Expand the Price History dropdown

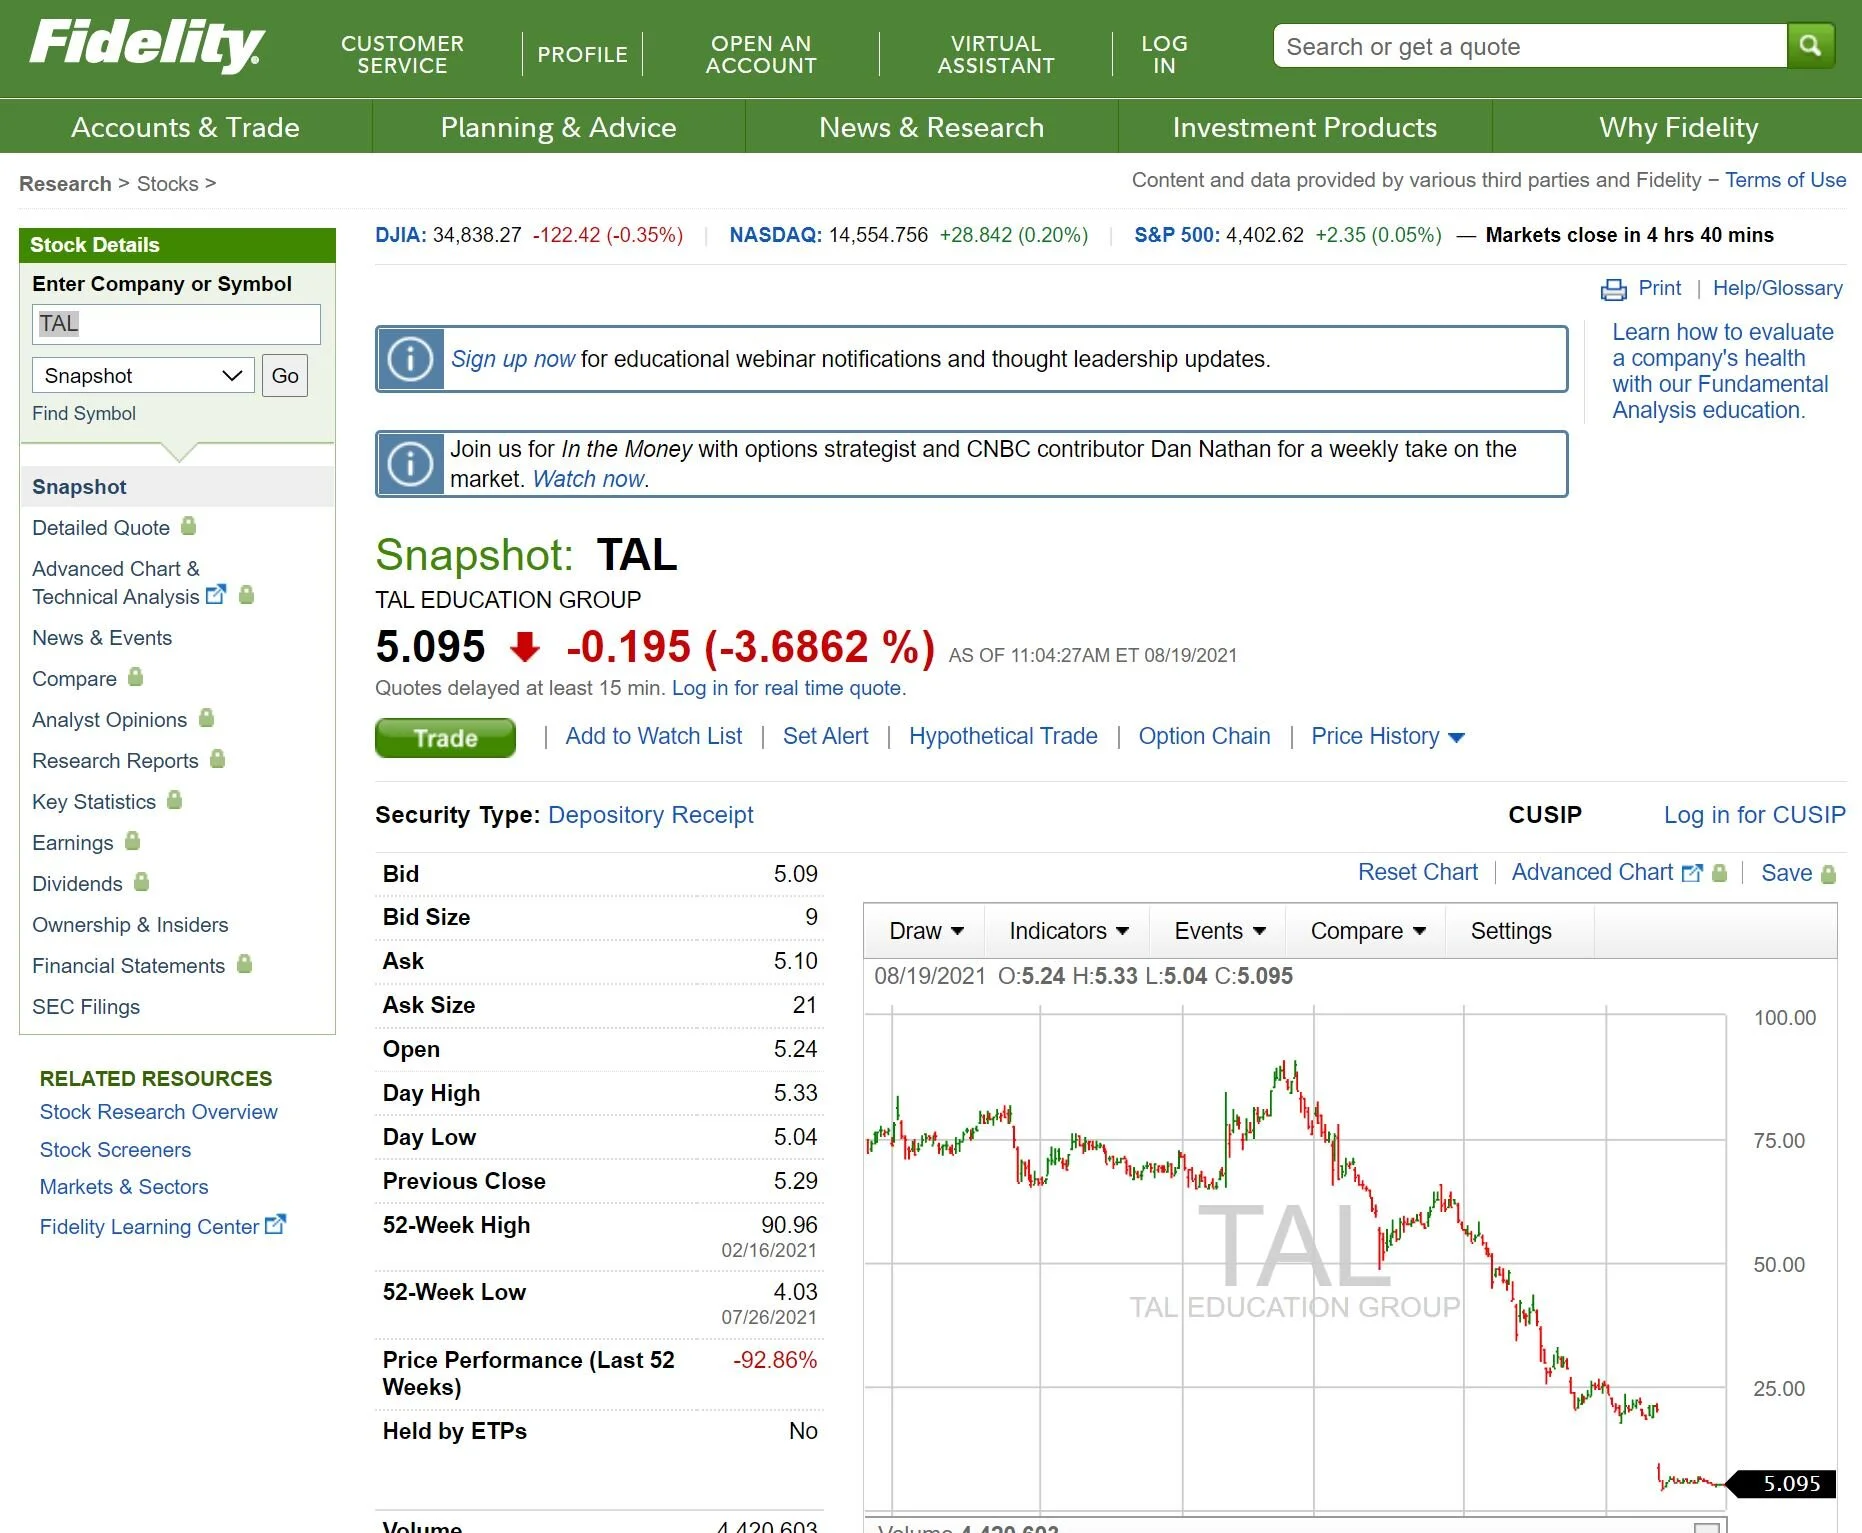tap(1388, 737)
